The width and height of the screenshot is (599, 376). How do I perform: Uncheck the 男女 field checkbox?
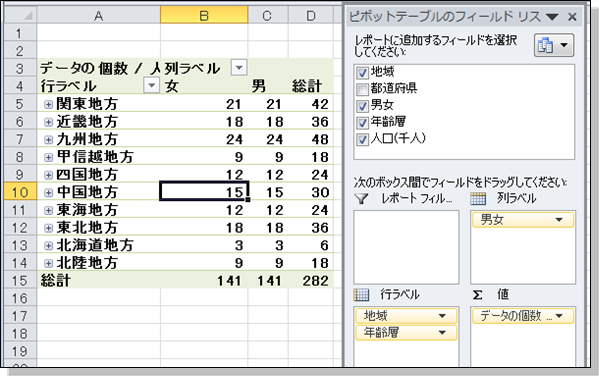tap(362, 106)
